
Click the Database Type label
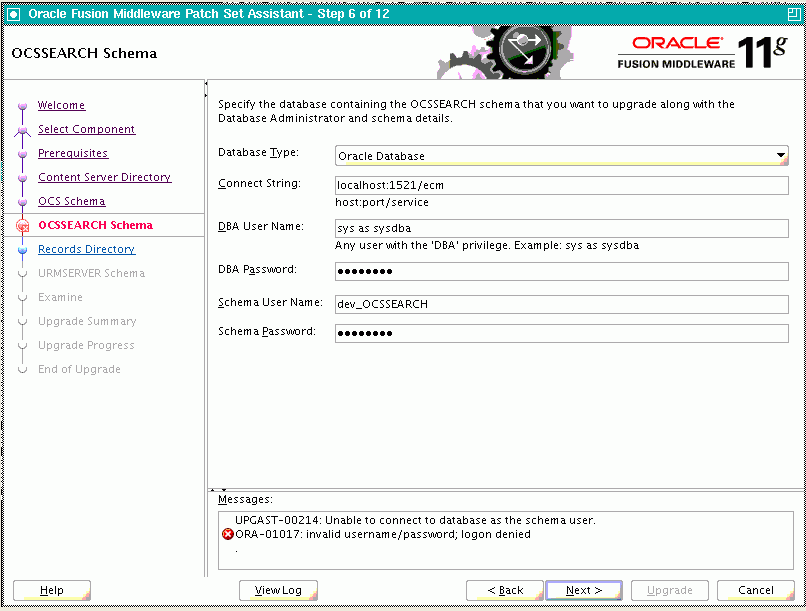tap(259, 153)
